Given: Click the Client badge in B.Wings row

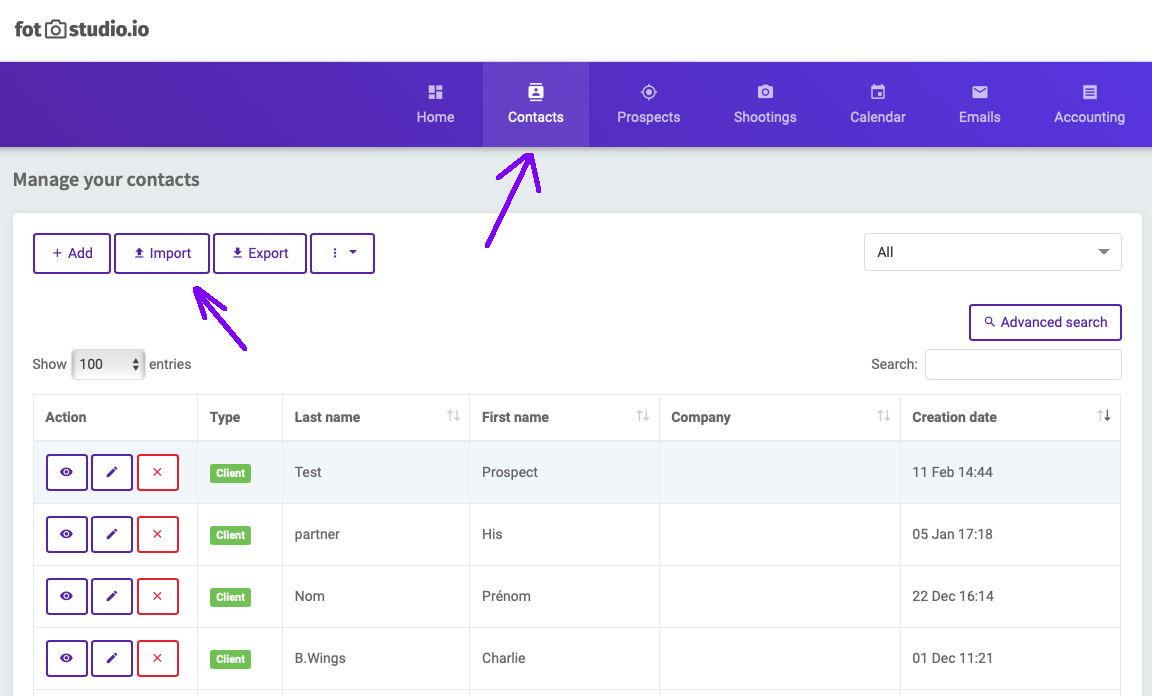Looking at the screenshot, I should click(230, 659).
